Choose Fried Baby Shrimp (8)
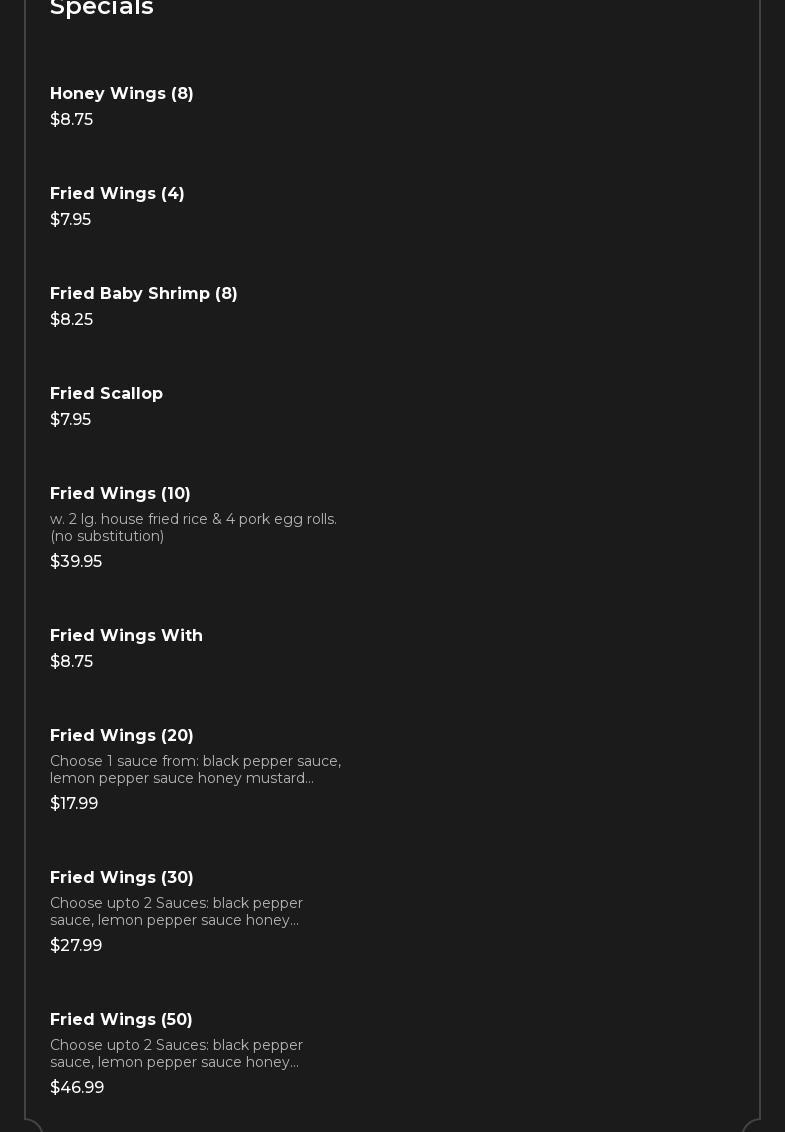 144,294
